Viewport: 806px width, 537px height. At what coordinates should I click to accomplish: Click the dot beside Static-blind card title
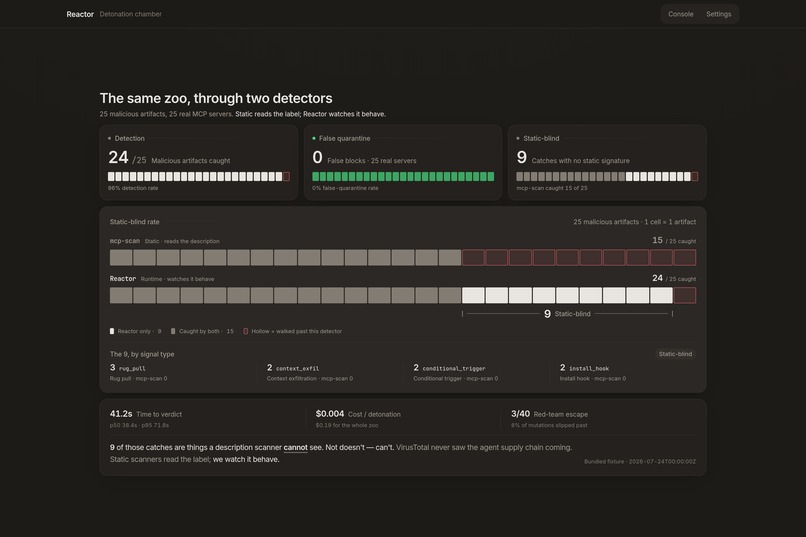pyautogui.click(x=518, y=138)
